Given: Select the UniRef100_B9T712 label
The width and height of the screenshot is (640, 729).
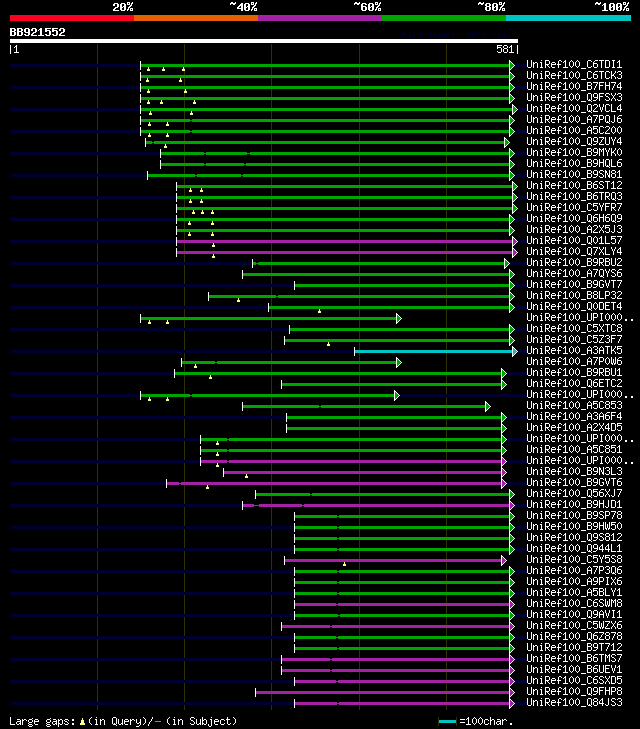Looking at the screenshot, I should point(574,648).
